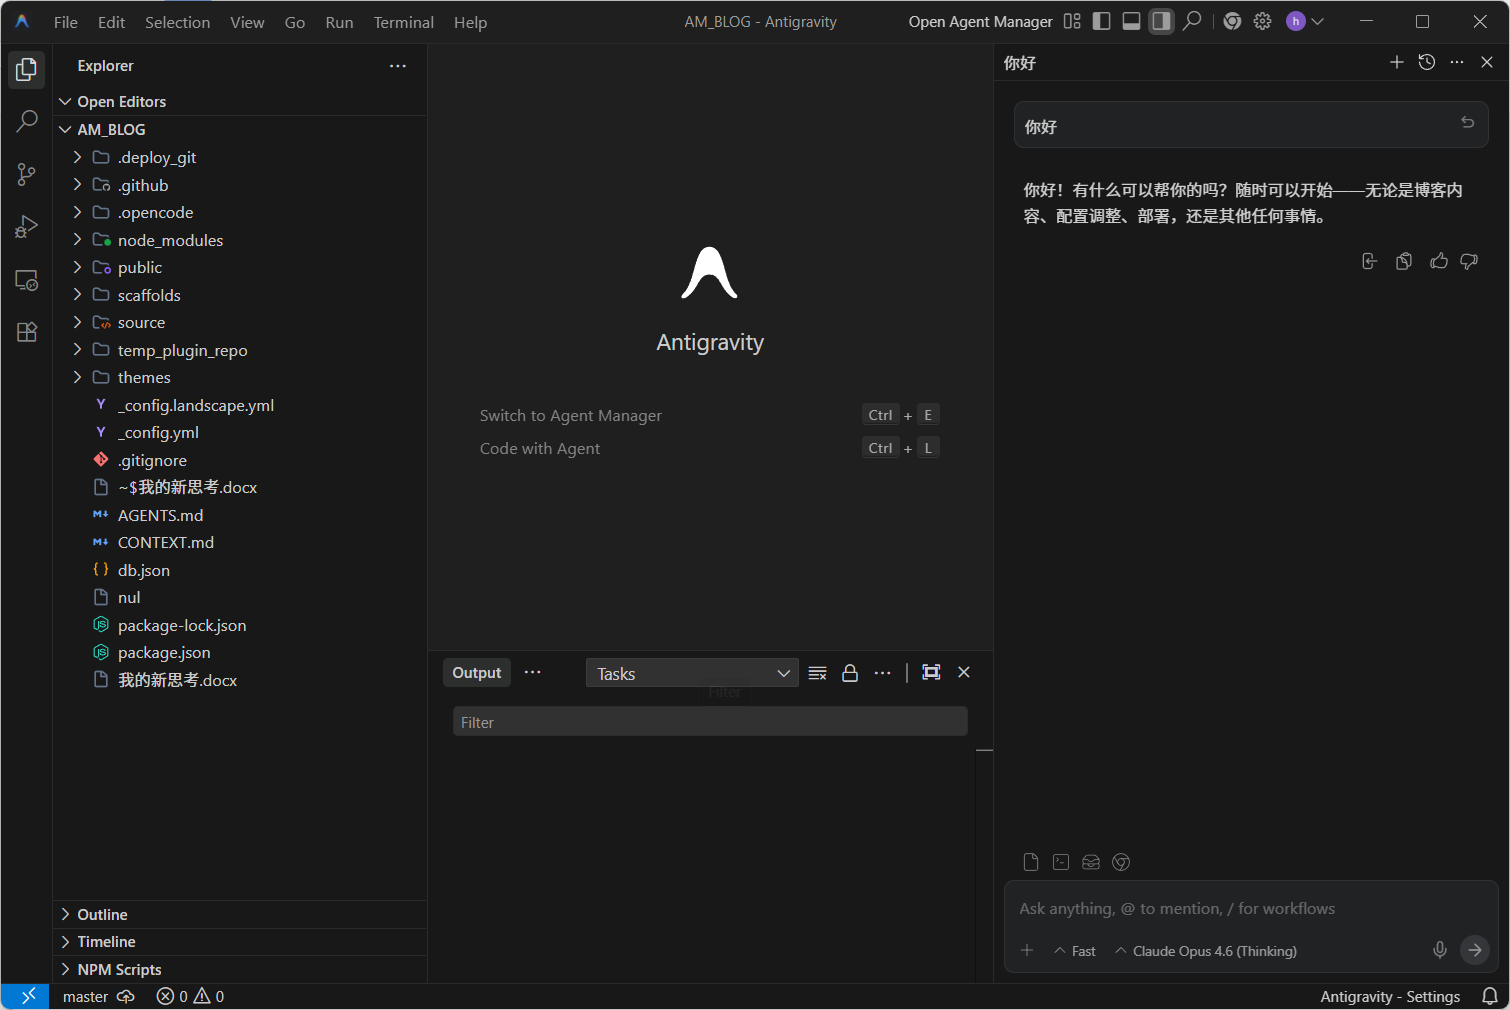Open the Run and Debug view
Screen dimensions: 1510x1010
coord(27,227)
